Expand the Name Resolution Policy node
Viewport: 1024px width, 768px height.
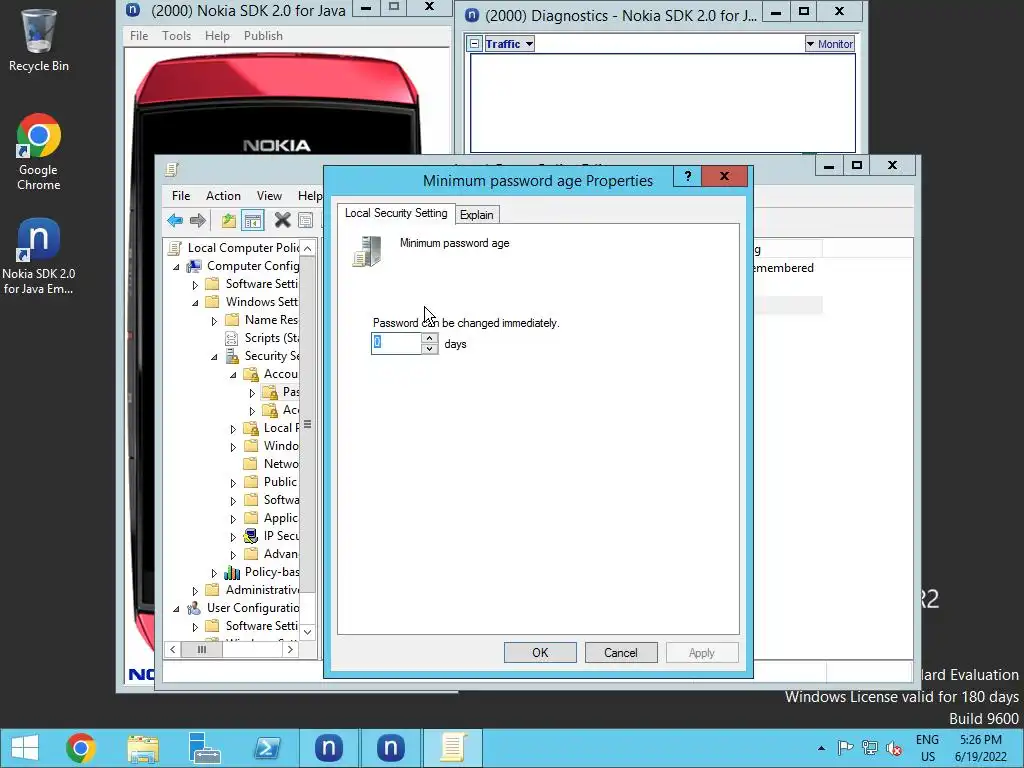coord(214,321)
